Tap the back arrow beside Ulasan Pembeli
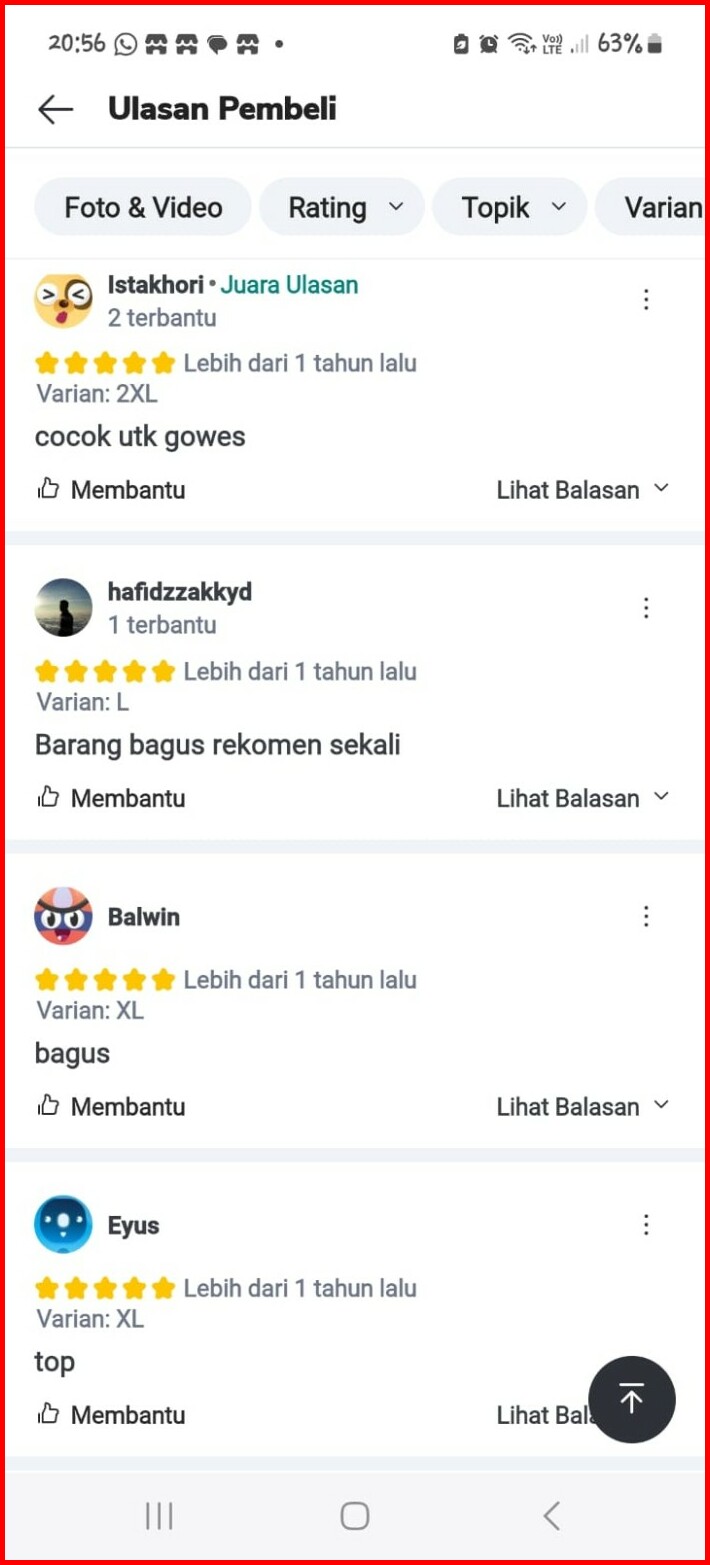This screenshot has width=710, height=1565. (x=55, y=109)
